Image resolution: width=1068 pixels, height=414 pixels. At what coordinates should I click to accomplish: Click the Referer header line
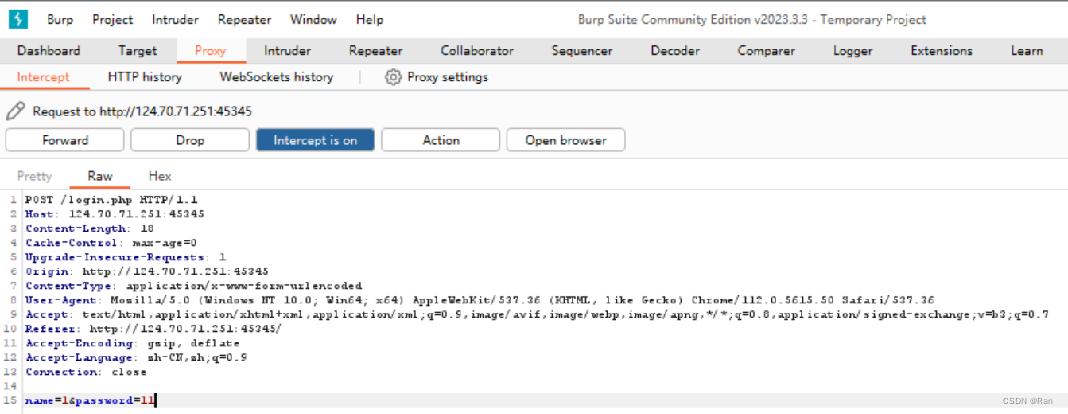[153, 329]
